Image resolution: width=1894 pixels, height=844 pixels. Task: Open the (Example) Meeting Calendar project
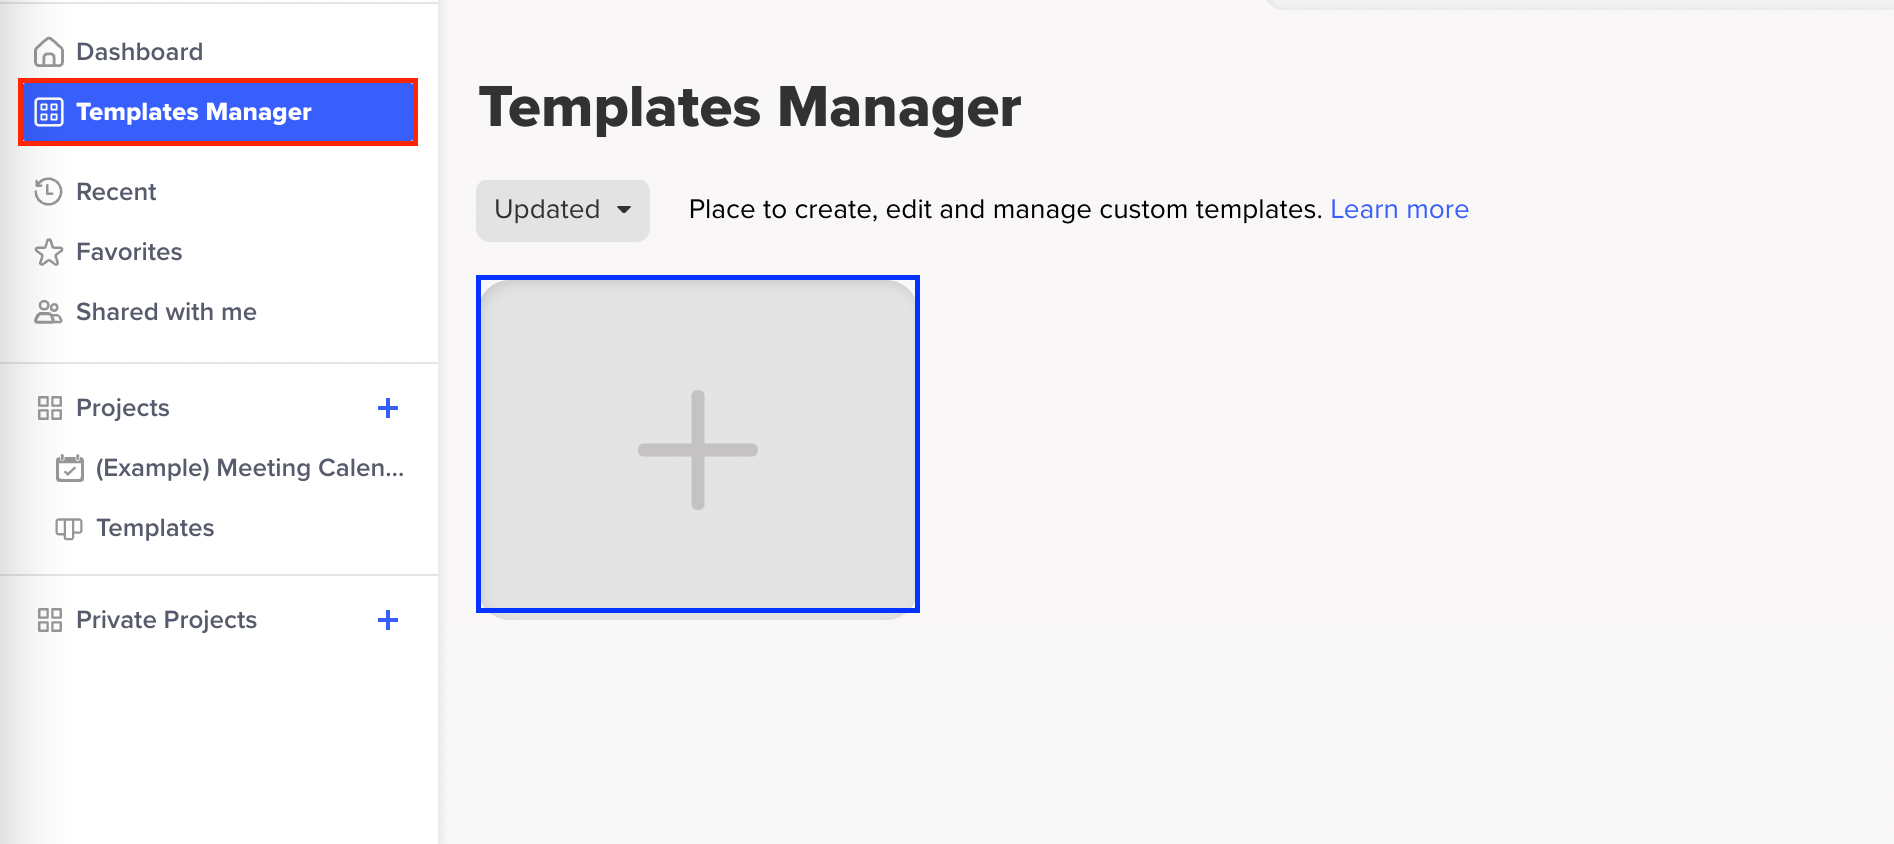(x=249, y=468)
